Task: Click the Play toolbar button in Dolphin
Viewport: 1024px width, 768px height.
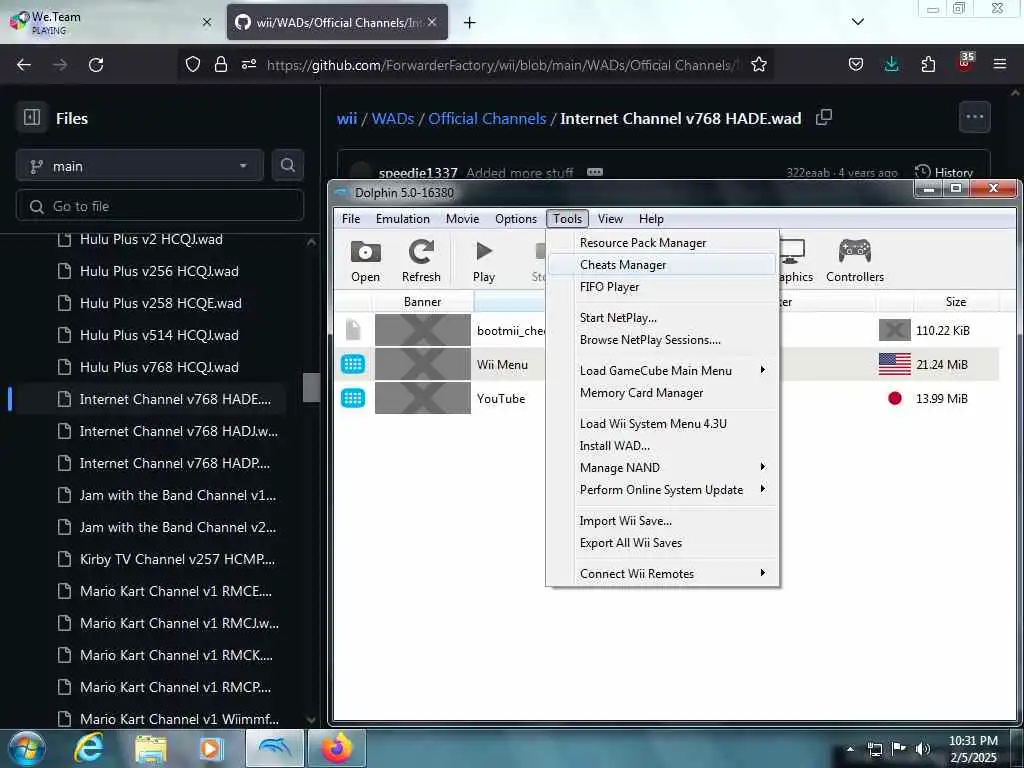Action: pos(484,251)
